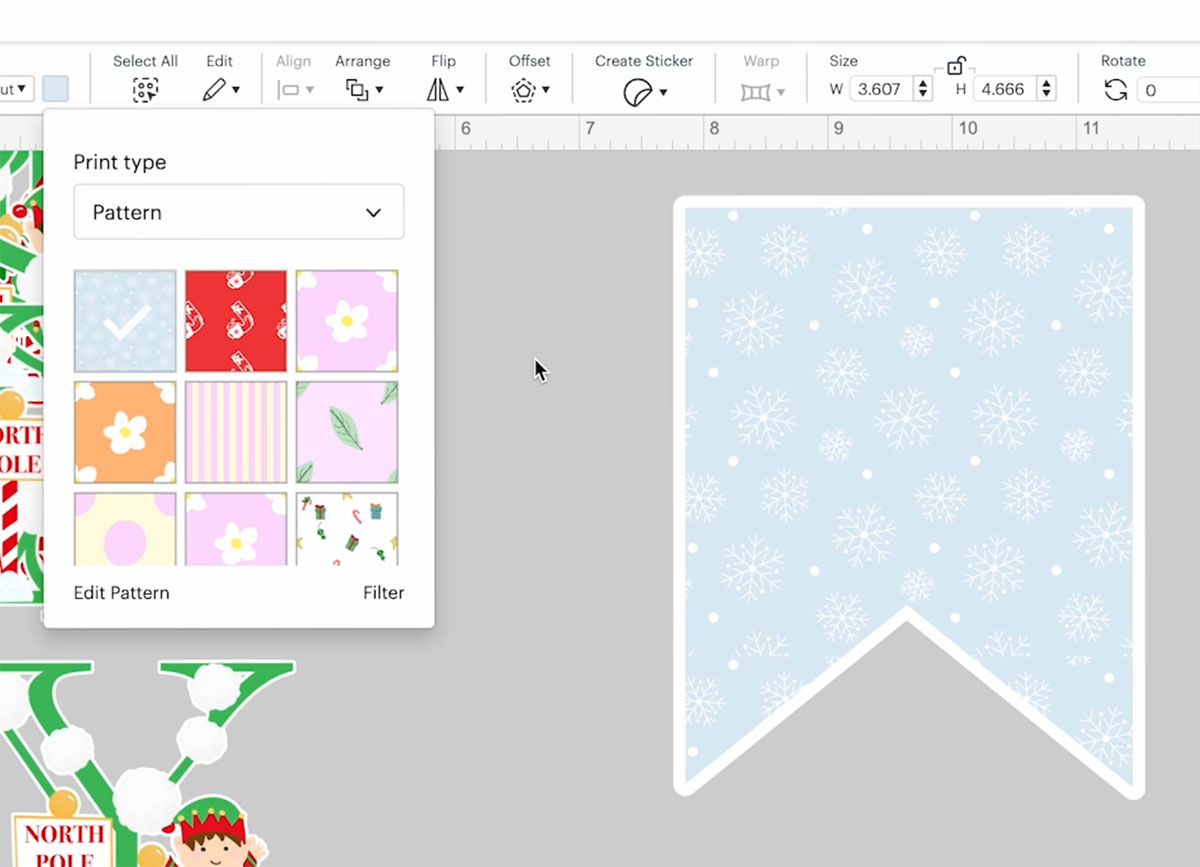This screenshot has height=867, width=1200.
Task: Click the light blue material color swatch
Action: (56, 89)
